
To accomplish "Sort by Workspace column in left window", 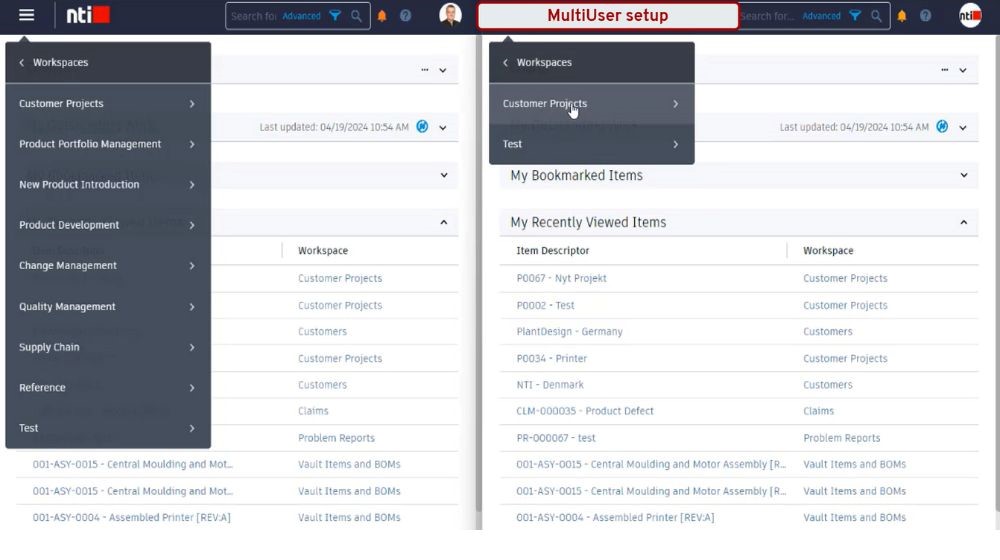I will tap(323, 251).
